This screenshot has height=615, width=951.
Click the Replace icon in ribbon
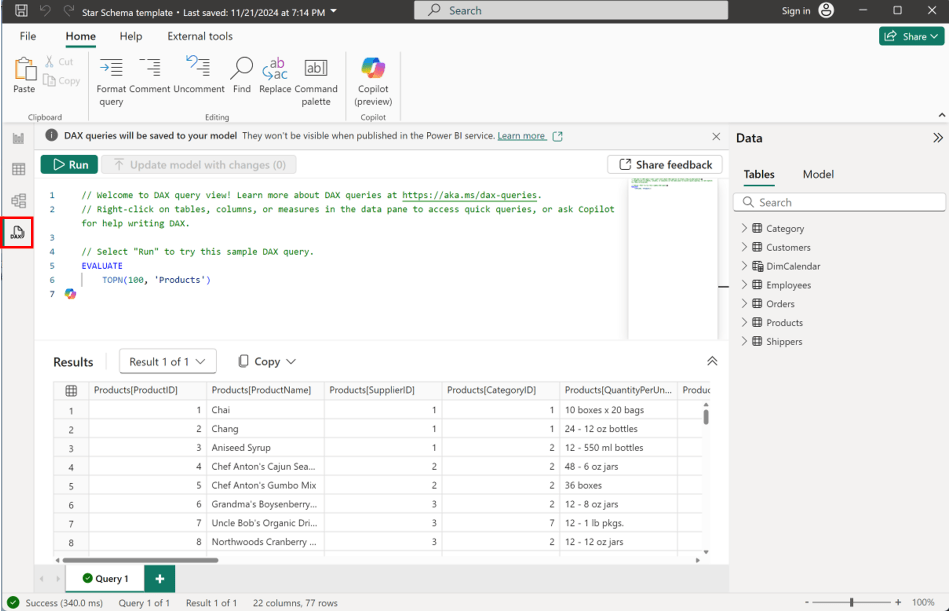[275, 69]
